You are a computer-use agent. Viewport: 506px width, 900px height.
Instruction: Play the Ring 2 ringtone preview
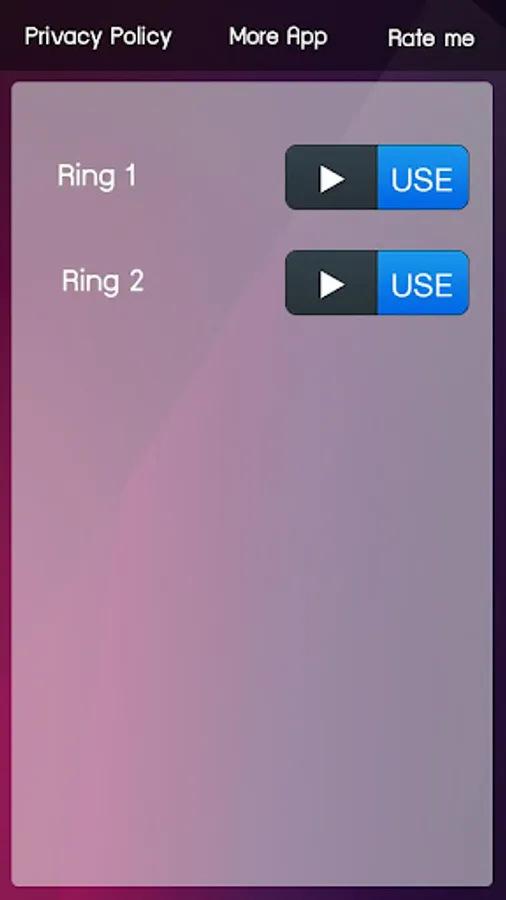[332, 283]
